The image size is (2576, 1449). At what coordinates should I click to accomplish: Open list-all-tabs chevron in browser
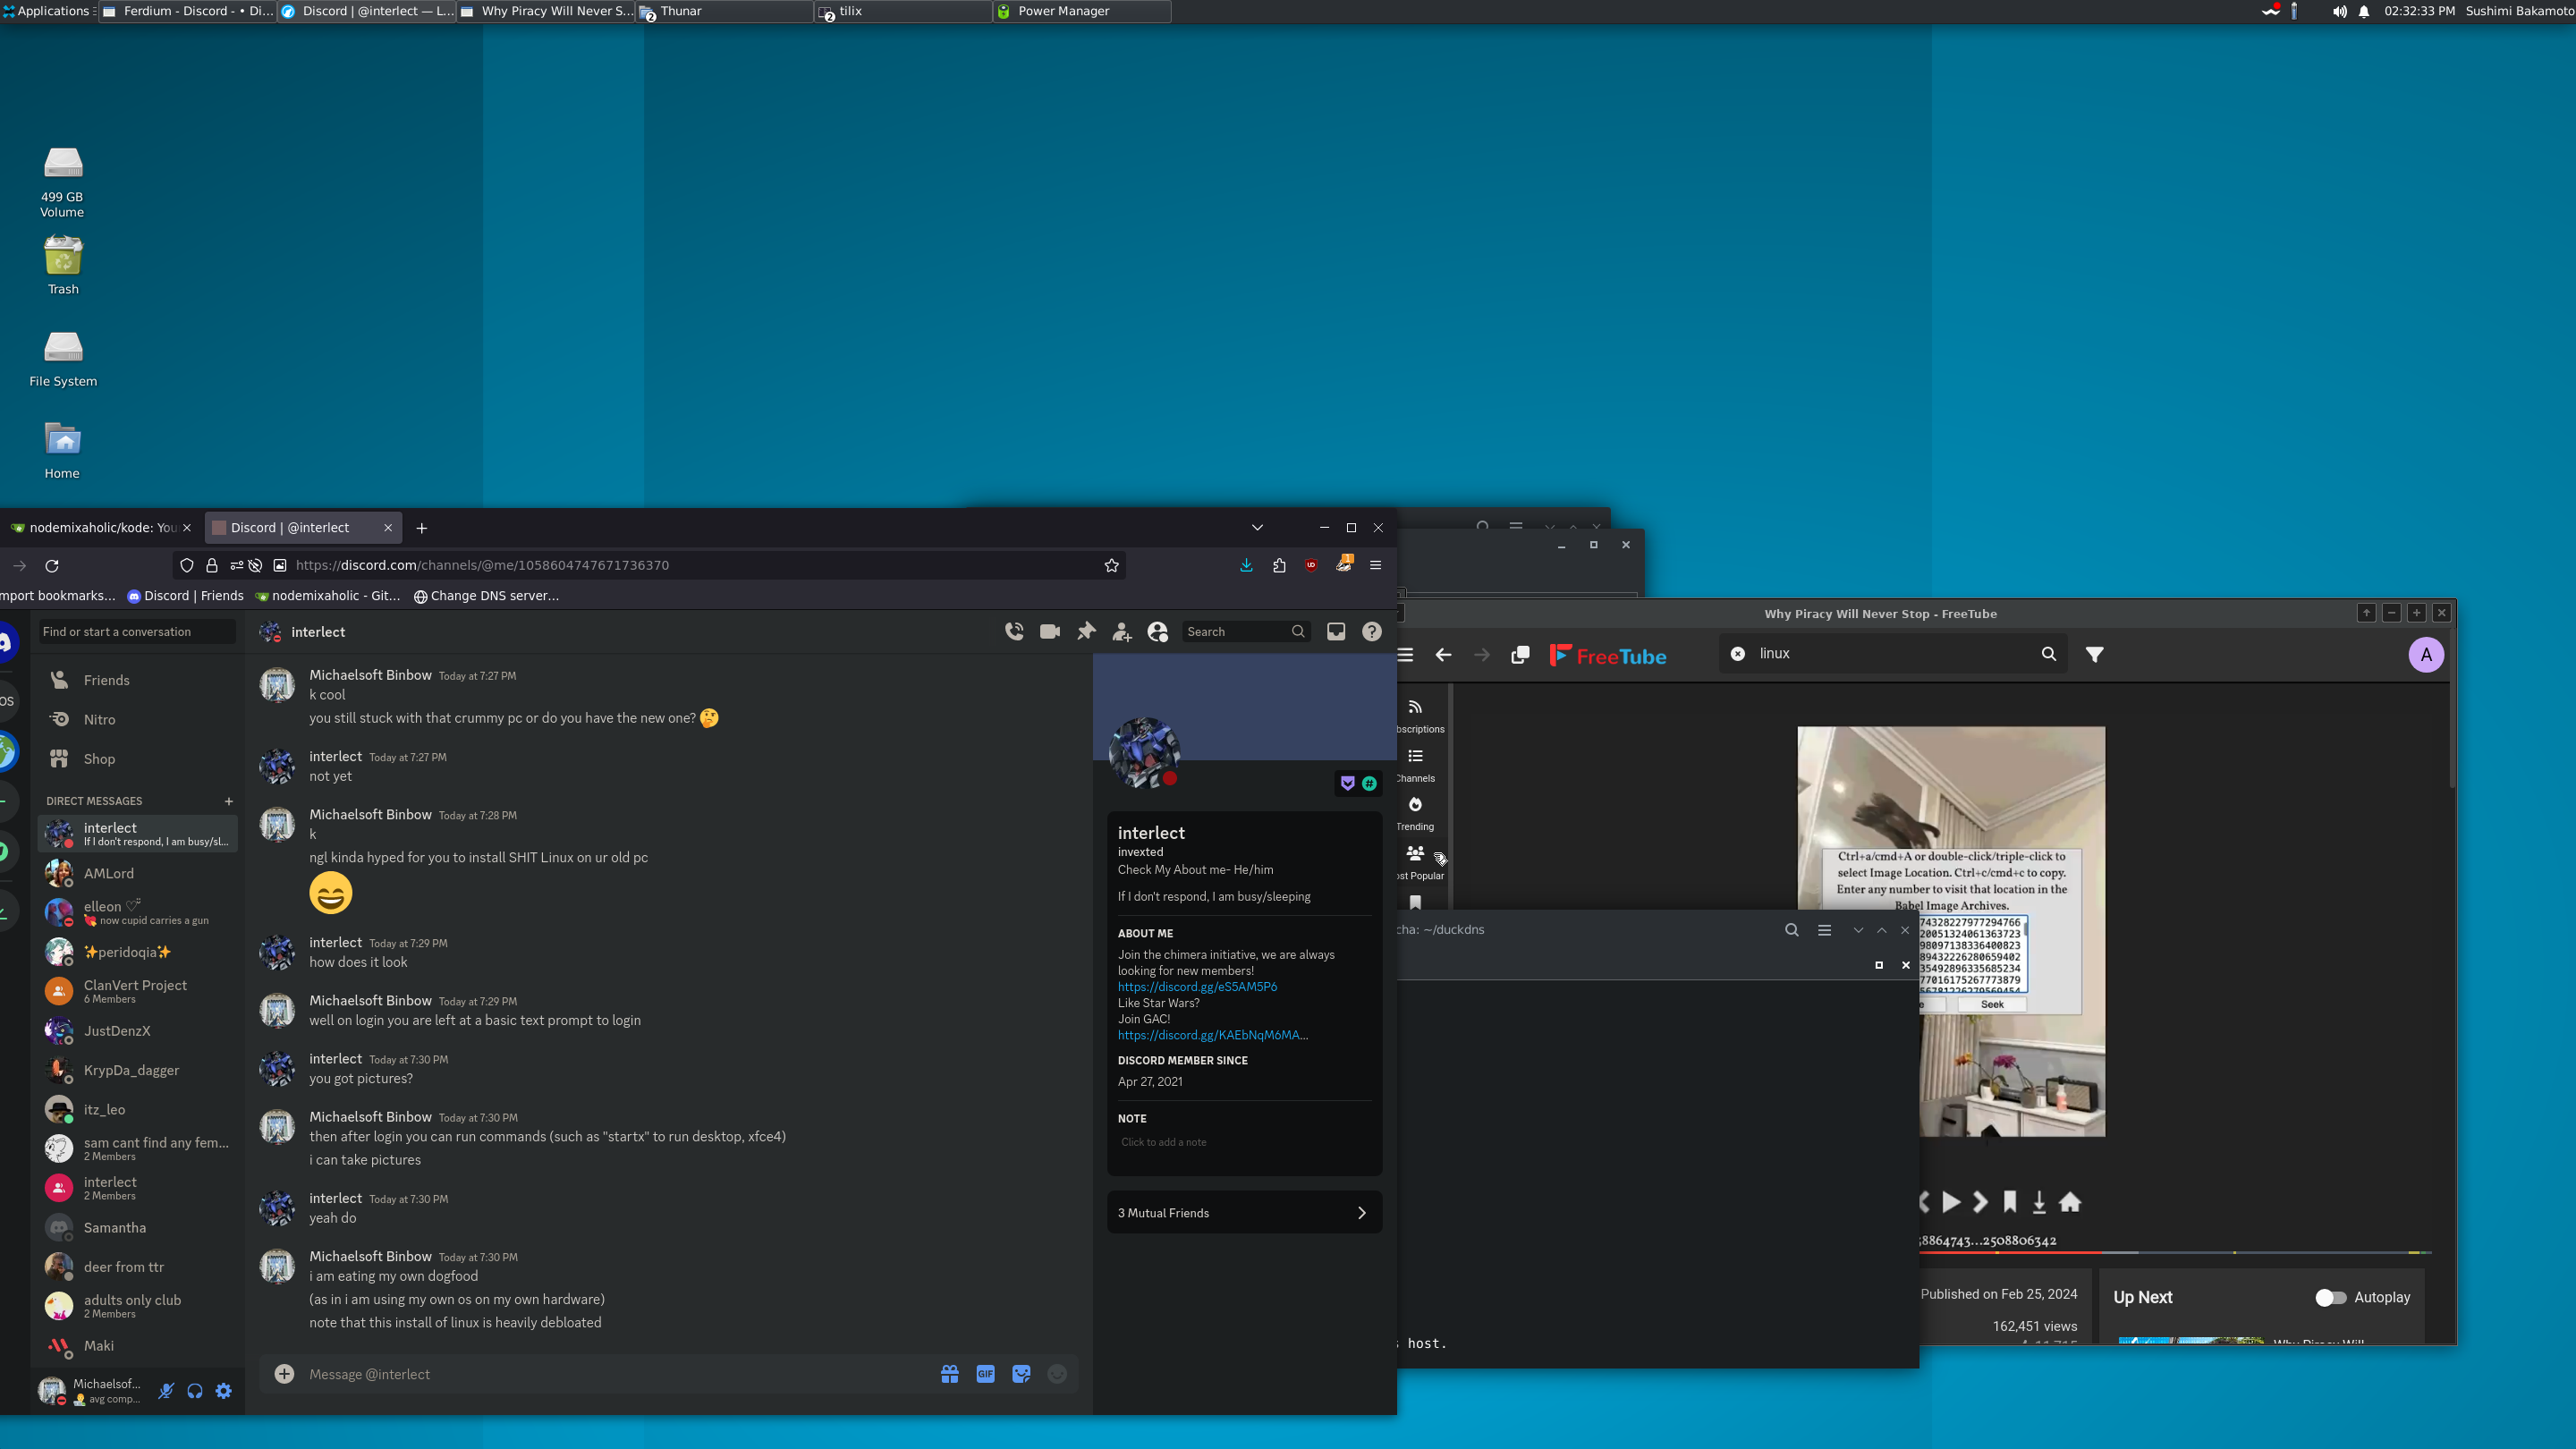pos(1257,527)
